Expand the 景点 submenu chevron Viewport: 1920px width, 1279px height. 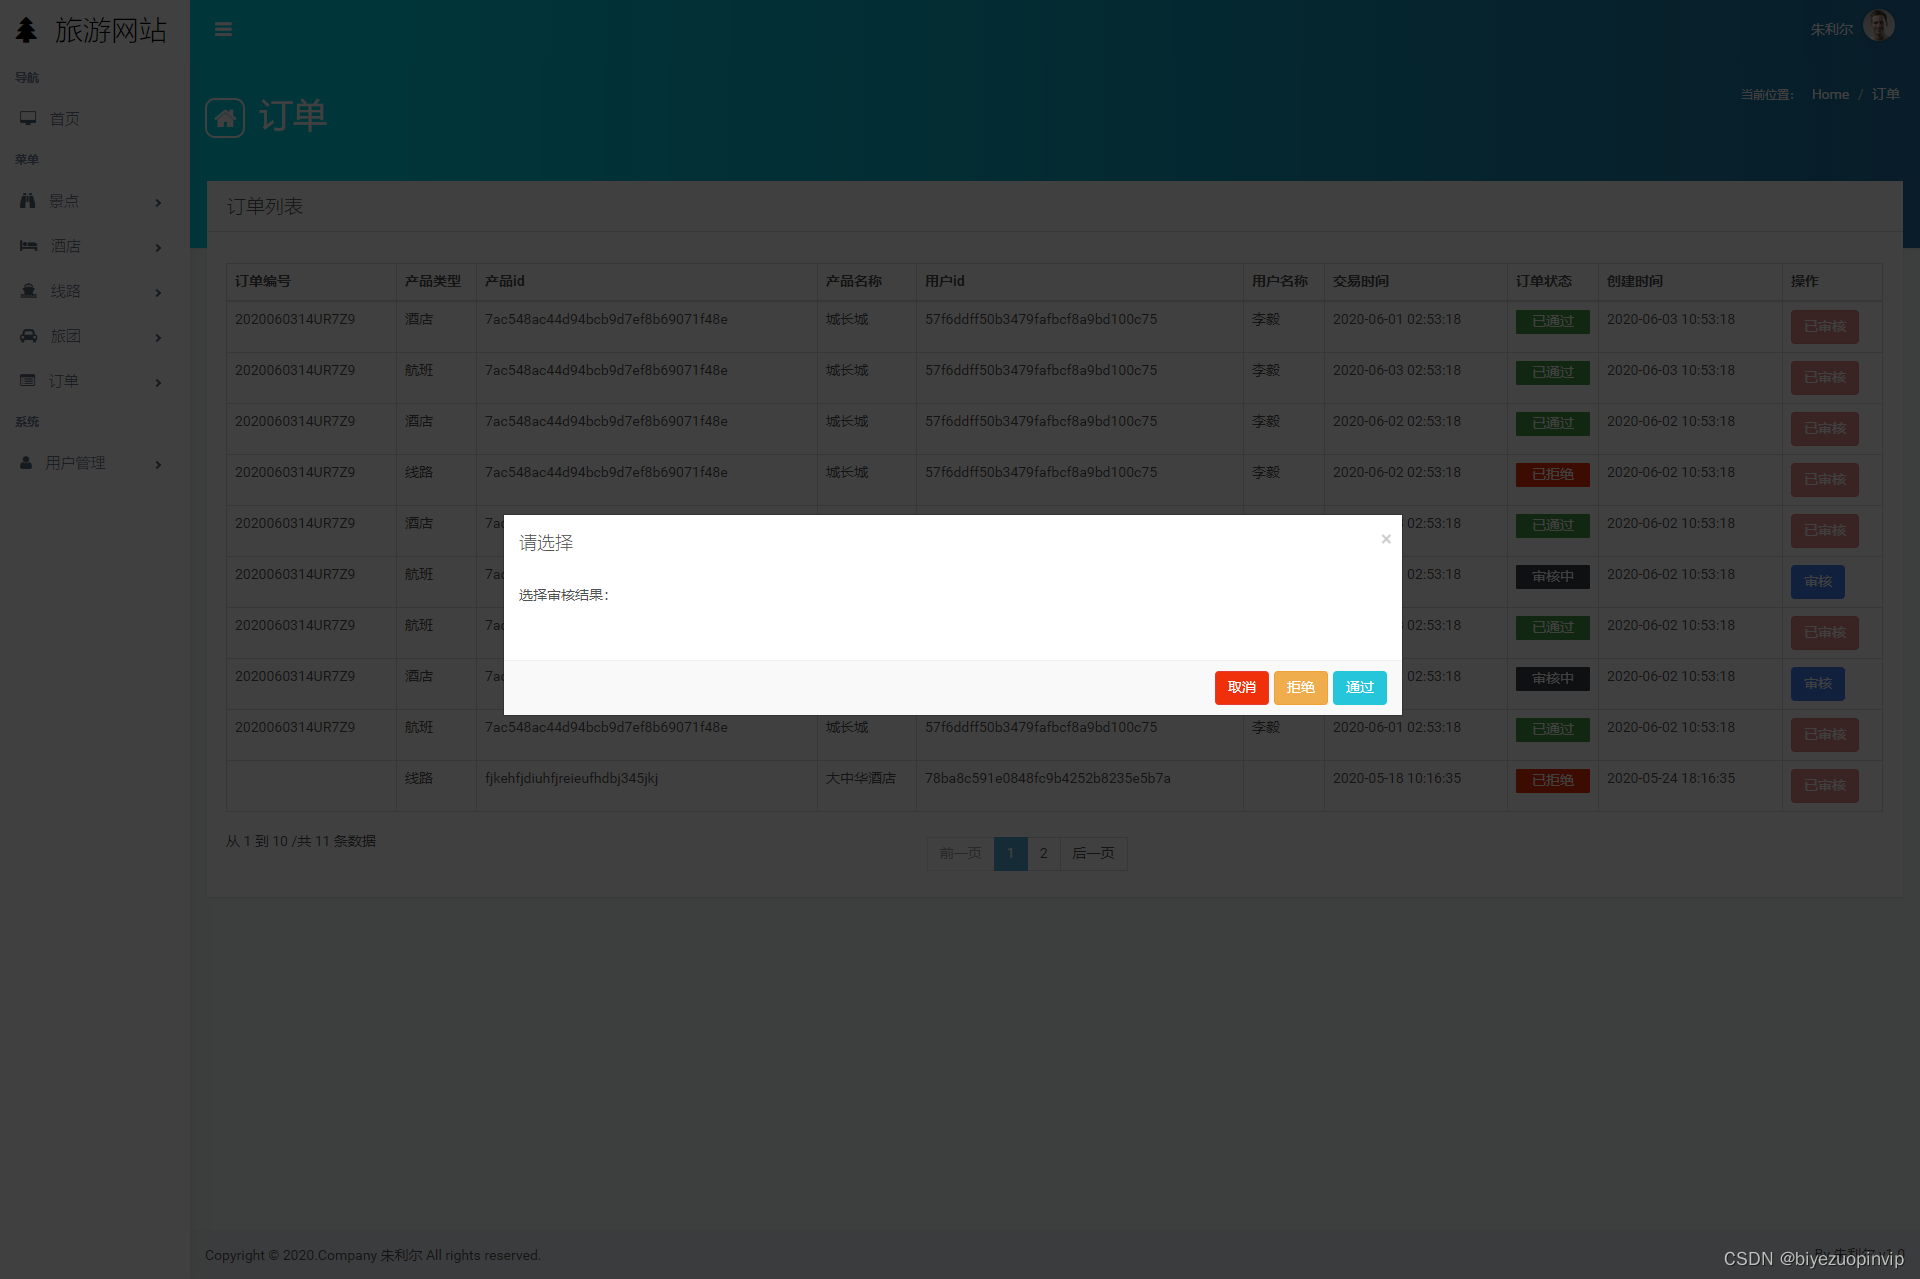point(158,203)
